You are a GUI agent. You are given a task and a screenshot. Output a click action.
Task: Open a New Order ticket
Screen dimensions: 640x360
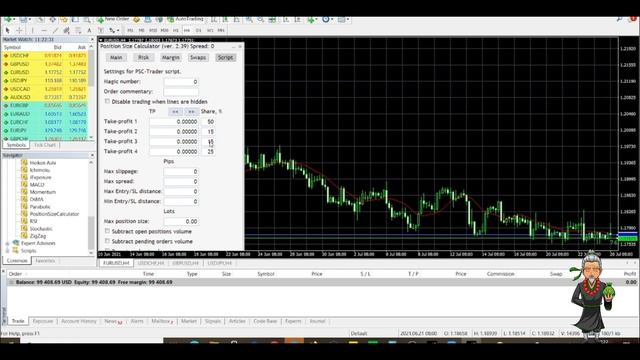[113, 19]
